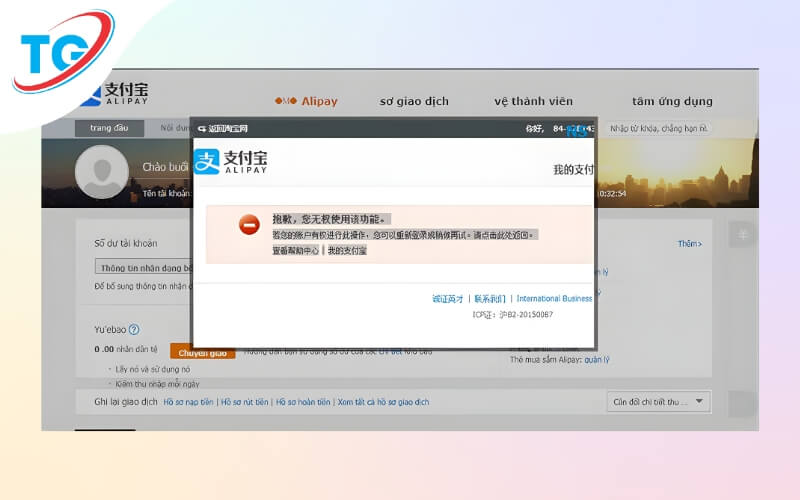Open the 'Hồ sơ rút tiền' link
The height and width of the screenshot is (500, 800).
point(244,402)
